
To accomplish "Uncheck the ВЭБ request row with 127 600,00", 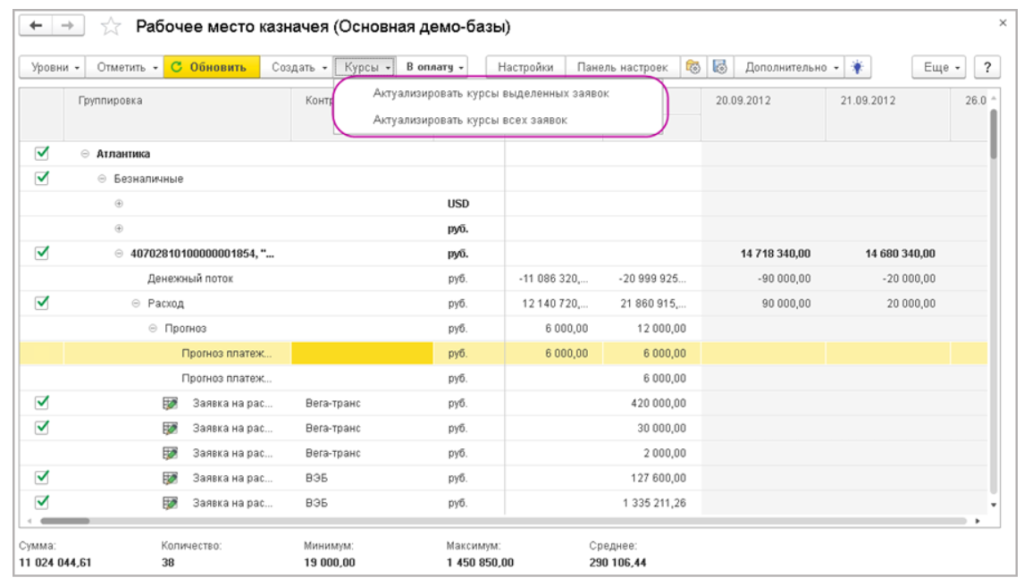I will 42,477.
